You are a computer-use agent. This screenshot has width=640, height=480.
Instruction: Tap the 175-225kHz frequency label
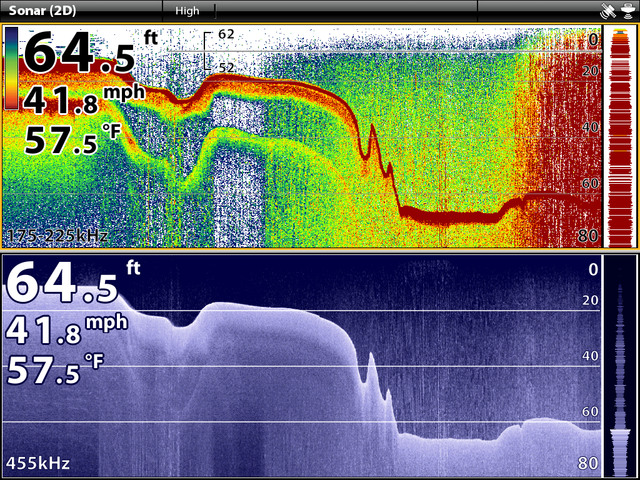(x=57, y=236)
